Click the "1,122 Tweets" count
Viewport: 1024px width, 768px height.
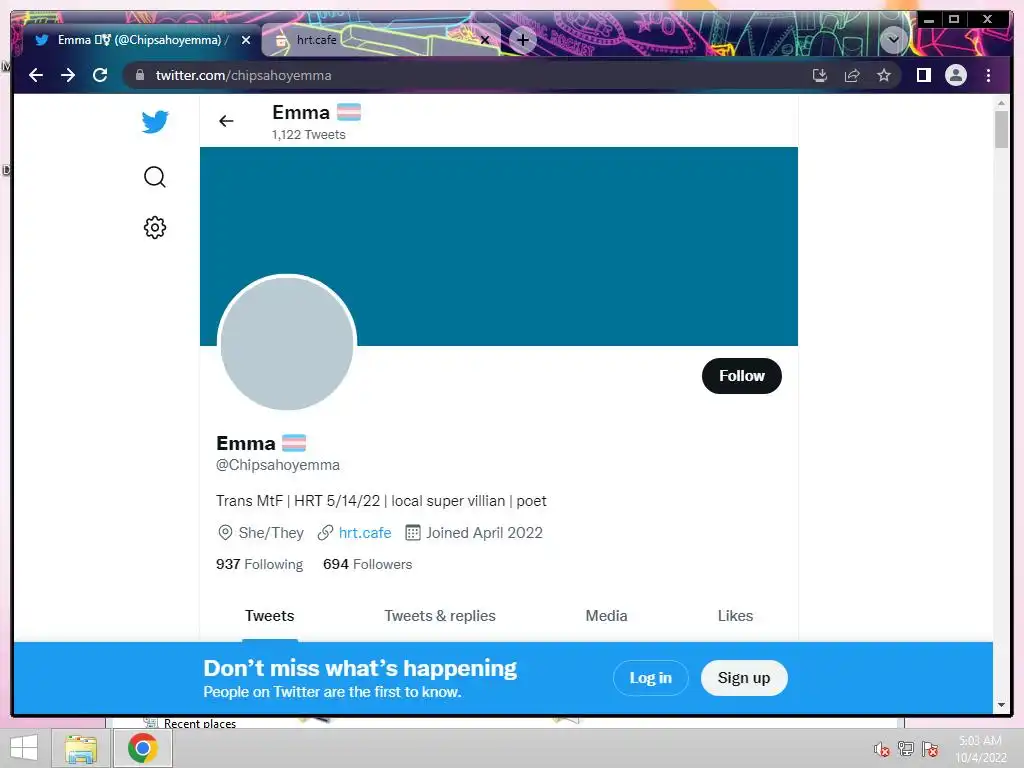click(x=308, y=135)
